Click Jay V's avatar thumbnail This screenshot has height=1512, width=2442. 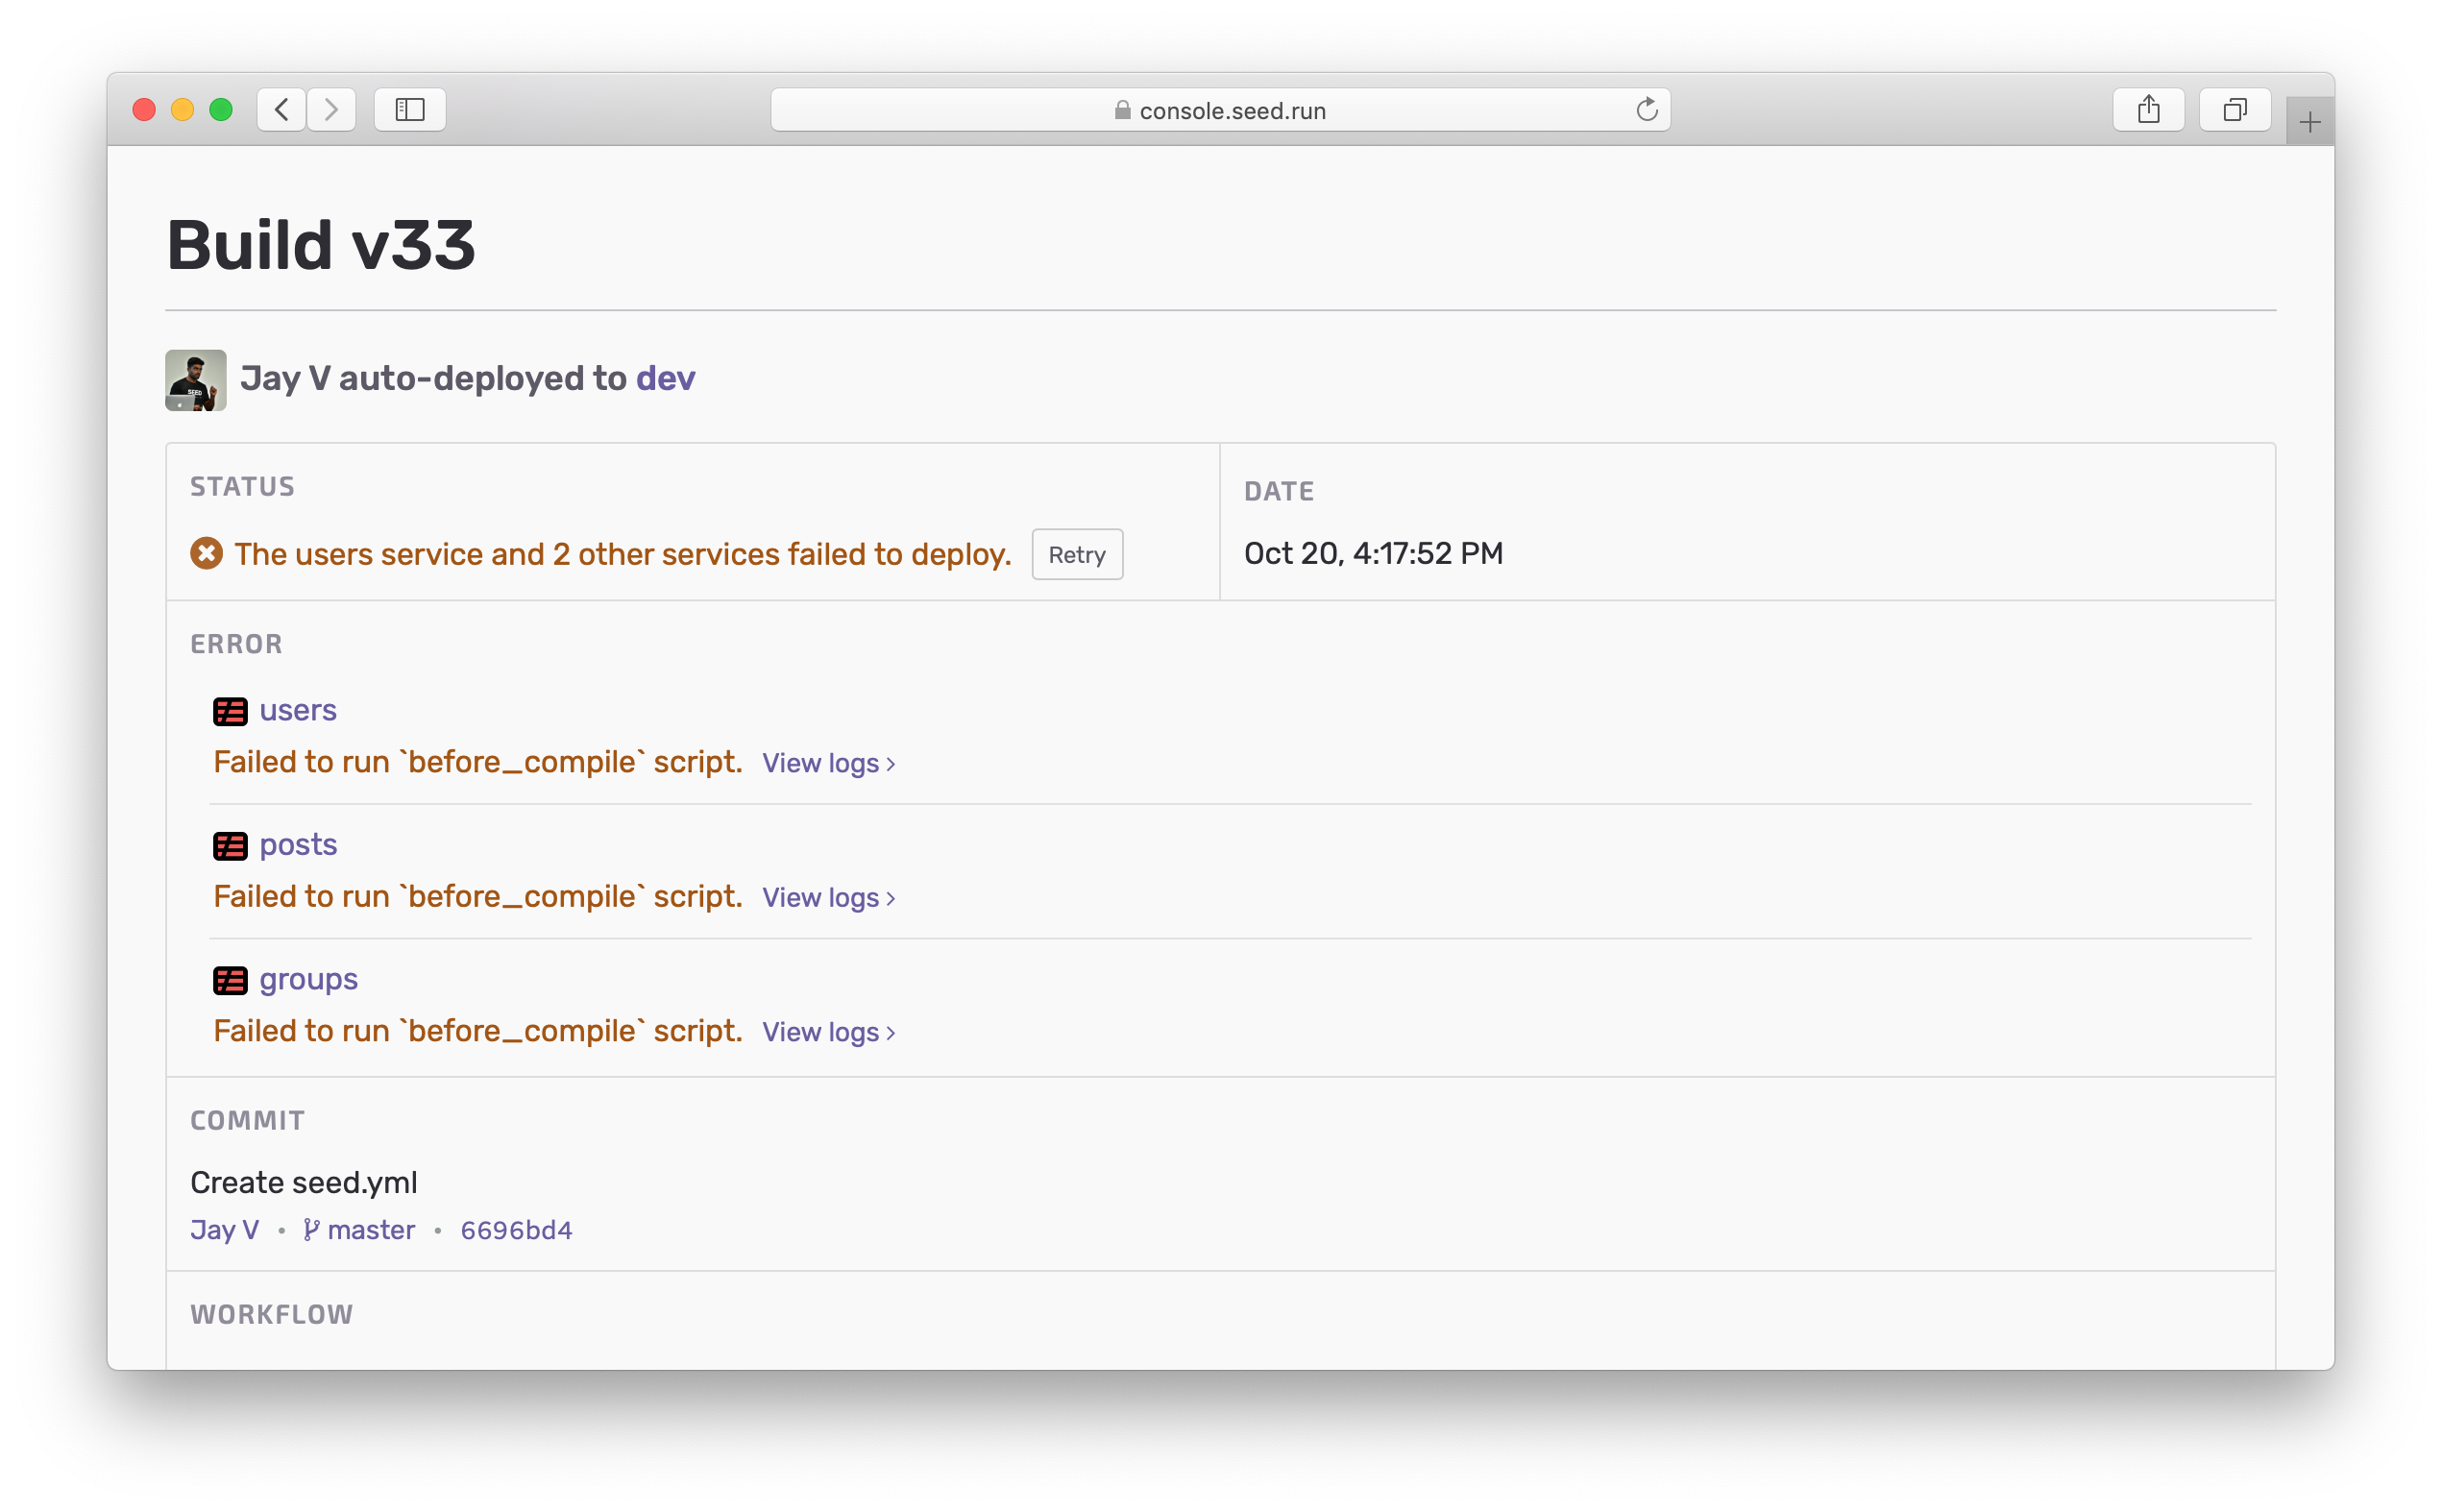195,380
